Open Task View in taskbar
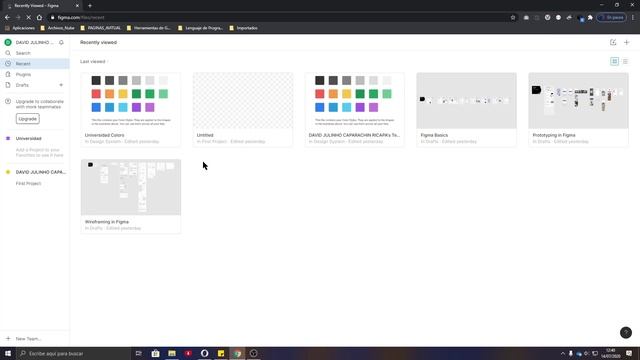 (x=139, y=353)
